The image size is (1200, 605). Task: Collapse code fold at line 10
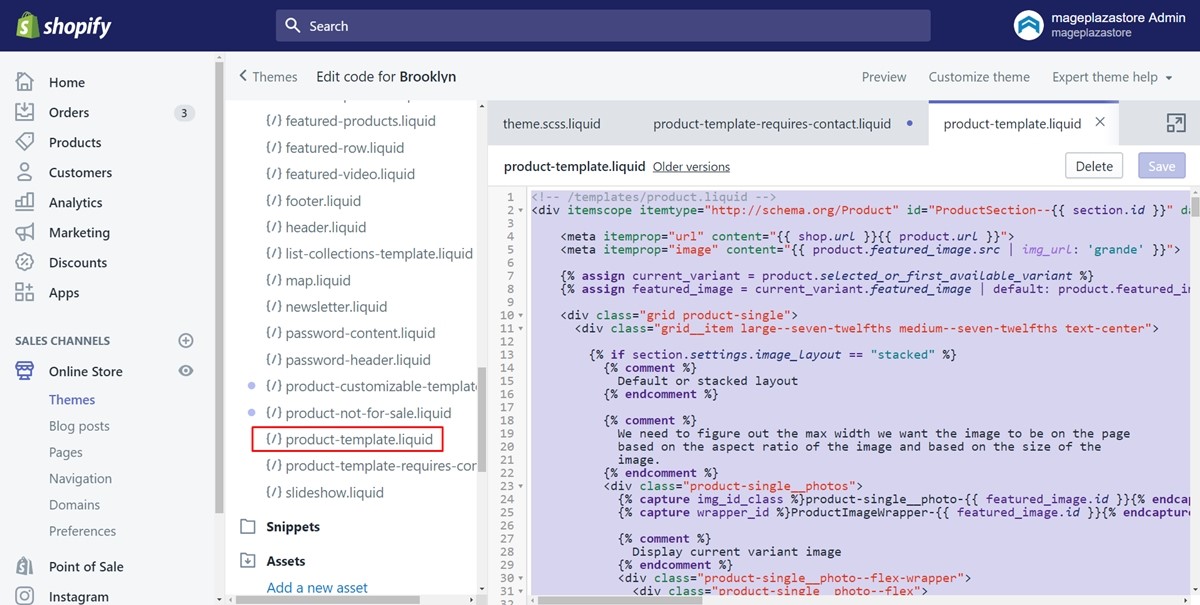(x=521, y=316)
